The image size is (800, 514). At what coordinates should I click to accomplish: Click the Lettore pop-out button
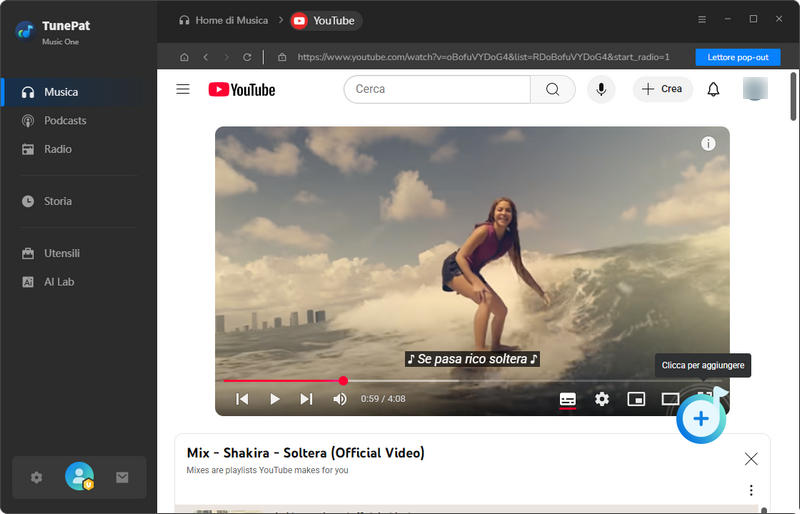[737, 57]
